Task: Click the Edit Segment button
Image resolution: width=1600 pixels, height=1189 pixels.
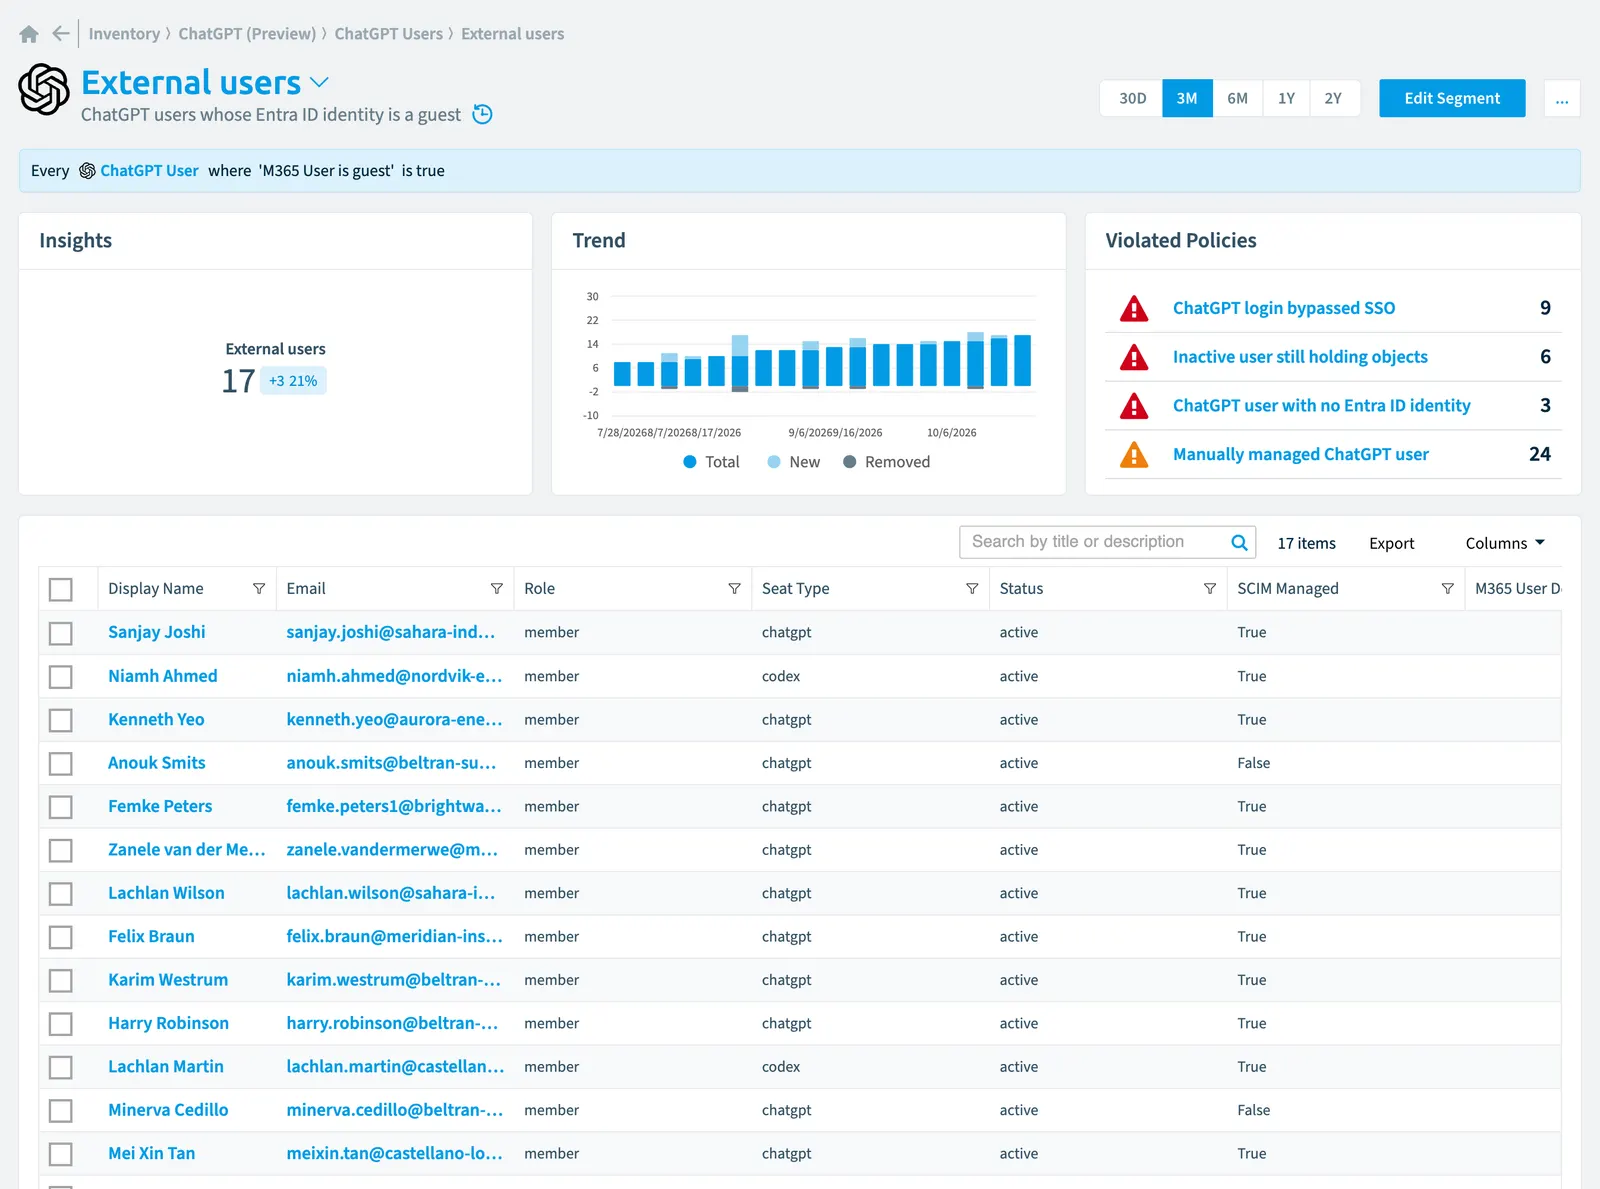Action: tap(1452, 98)
